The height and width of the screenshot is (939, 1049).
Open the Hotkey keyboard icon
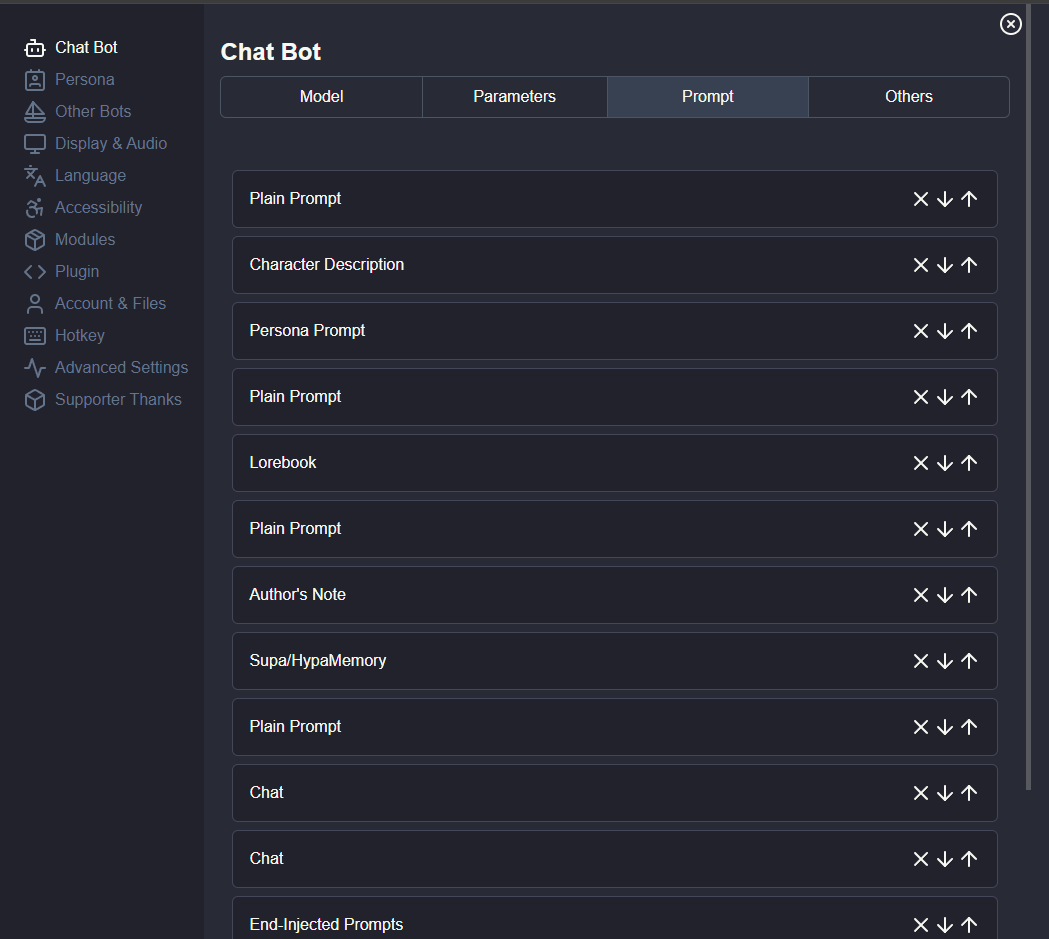click(35, 336)
